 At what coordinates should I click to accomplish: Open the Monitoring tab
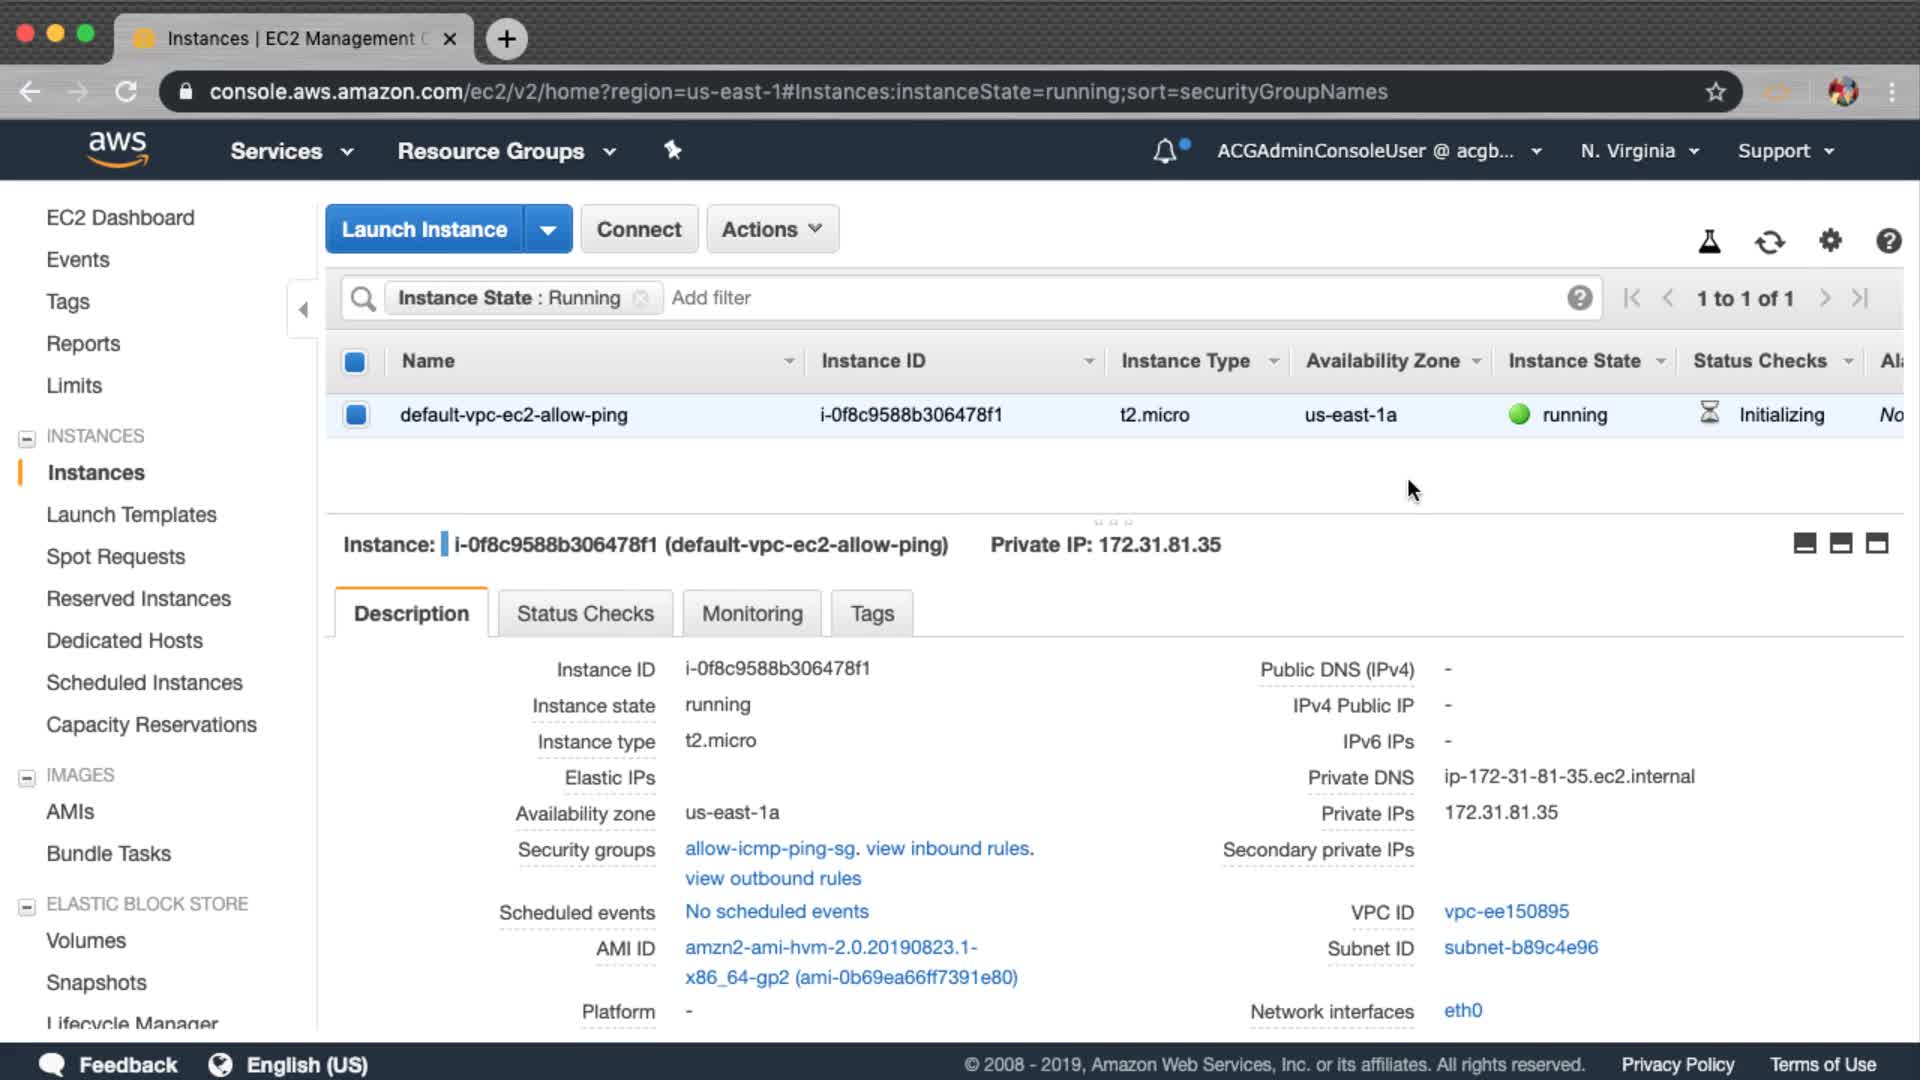[x=752, y=613]
